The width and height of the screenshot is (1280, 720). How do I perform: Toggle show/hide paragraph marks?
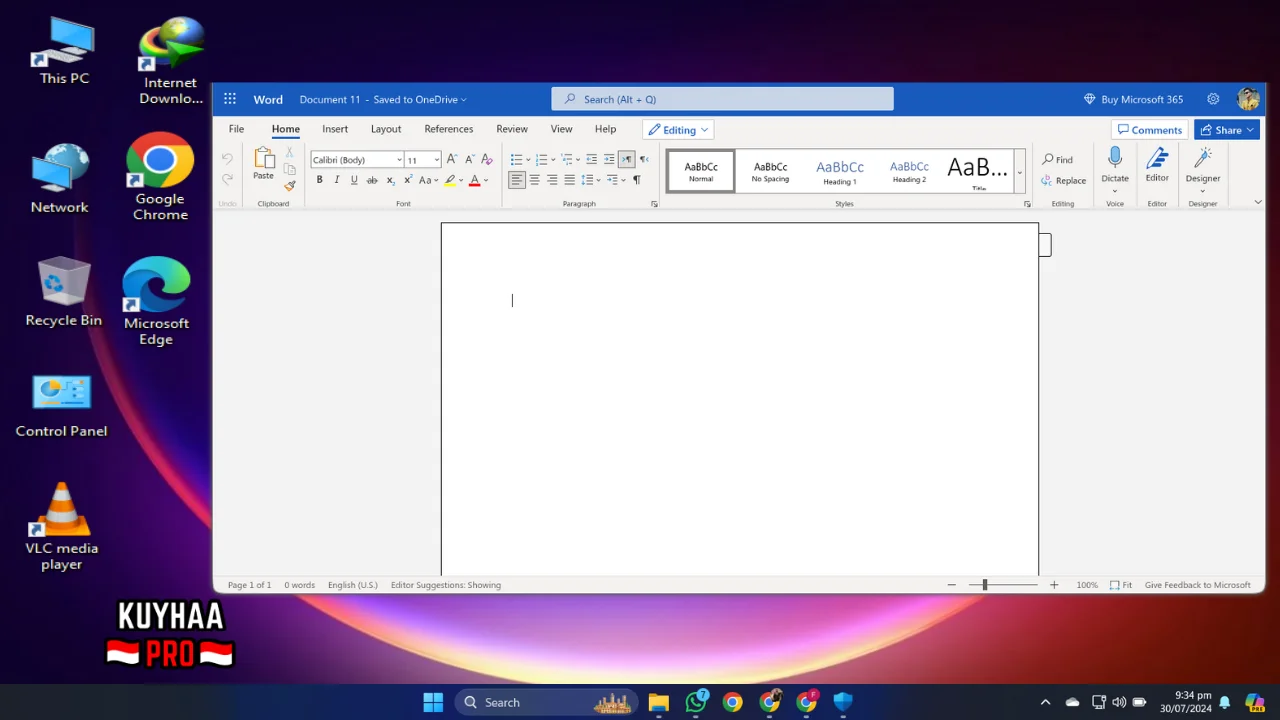pos(636,180)
